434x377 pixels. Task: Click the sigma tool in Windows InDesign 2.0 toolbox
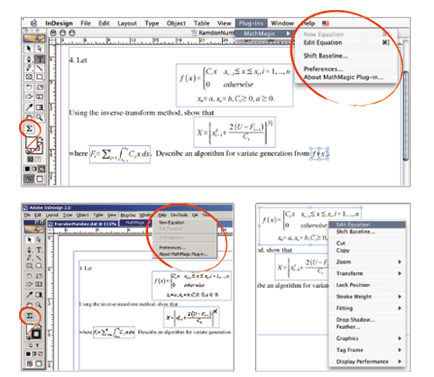pos(30,316)
